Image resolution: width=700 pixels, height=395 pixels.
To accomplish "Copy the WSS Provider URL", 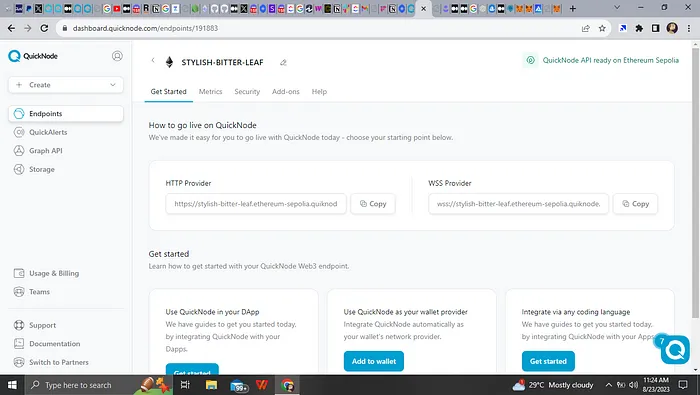I will point(635,204).
